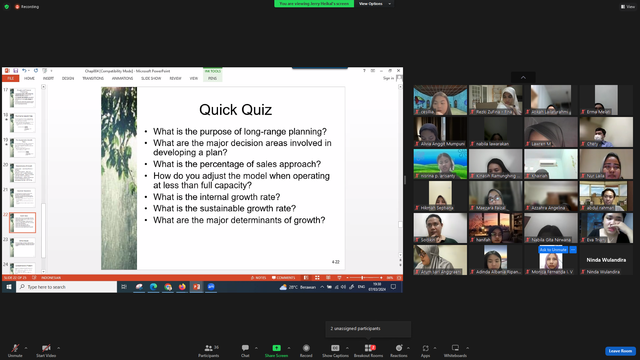Open the Reactions menu
The height and width of the screenshot is (360, 640).
coord(399,350)
